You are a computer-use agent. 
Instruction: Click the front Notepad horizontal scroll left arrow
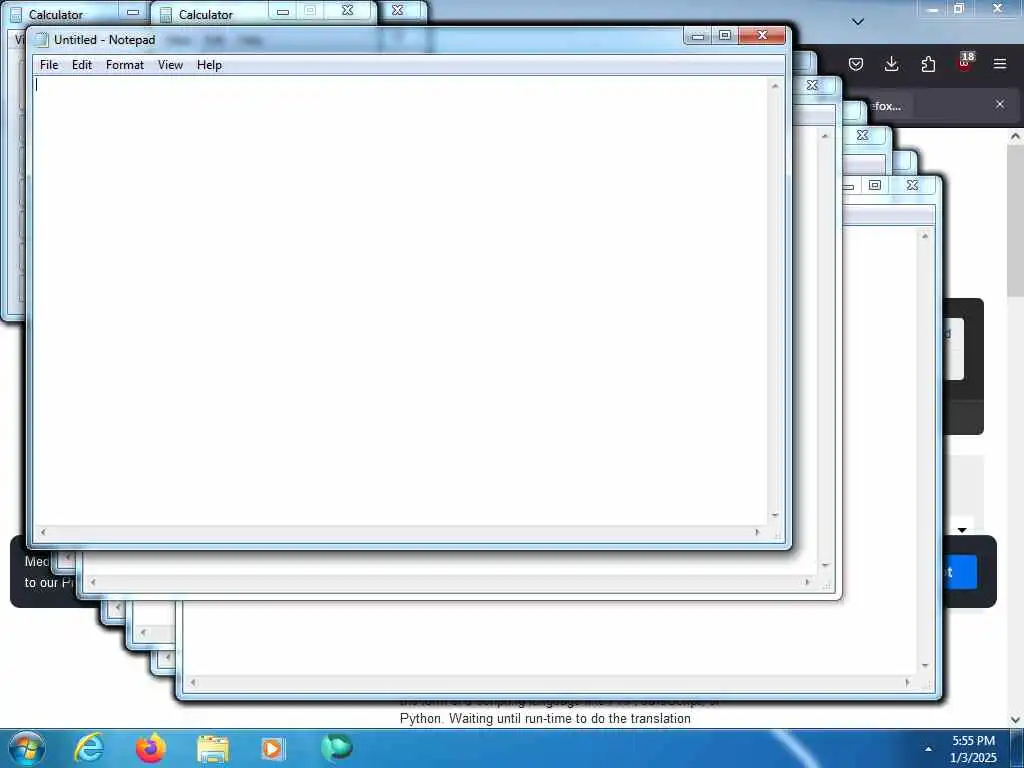pyautogui.click(x=43, y=532)
